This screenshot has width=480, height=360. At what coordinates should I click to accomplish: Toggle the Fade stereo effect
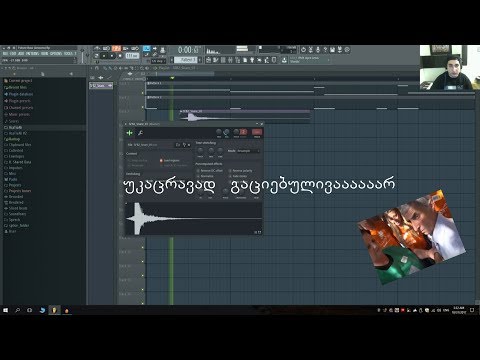click(238, 176)
